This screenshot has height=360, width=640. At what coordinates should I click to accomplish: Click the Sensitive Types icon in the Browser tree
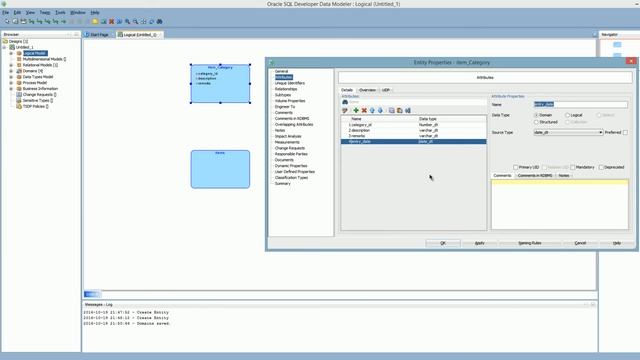[19, 100]
